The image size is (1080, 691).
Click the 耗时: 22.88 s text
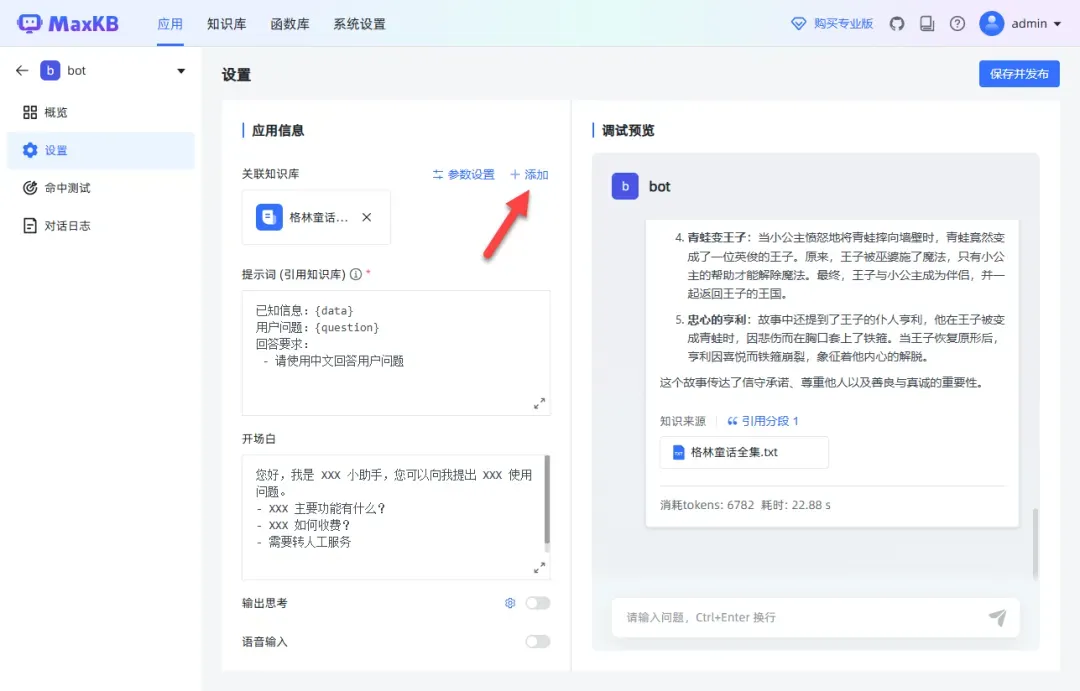(796, 505)
